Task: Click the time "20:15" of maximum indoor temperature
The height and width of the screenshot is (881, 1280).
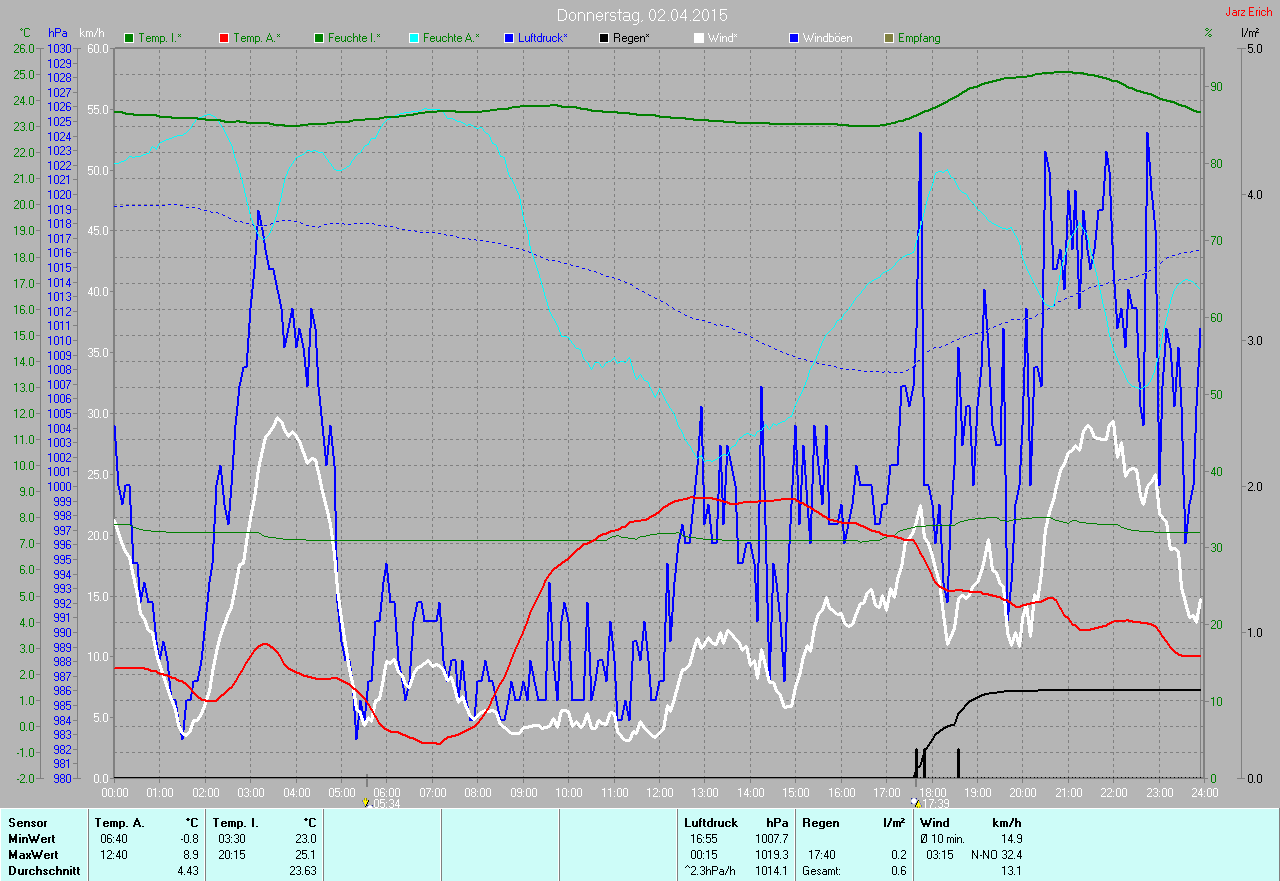Action: [x=233, y=855]
